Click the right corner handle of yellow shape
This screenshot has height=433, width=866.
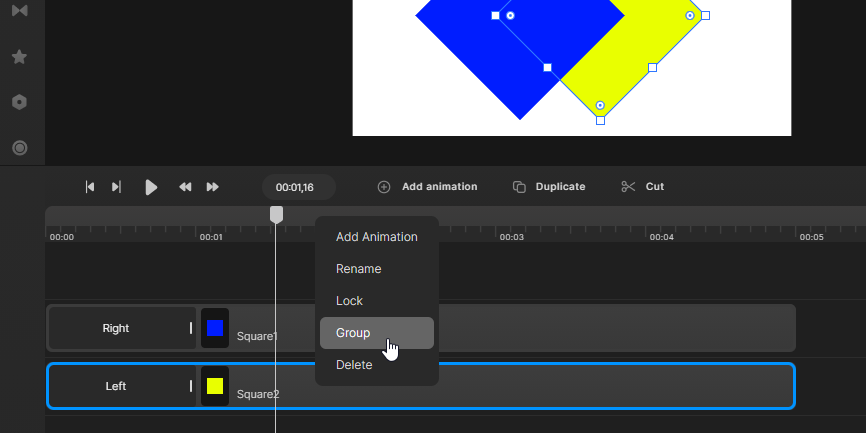(705, 15)
